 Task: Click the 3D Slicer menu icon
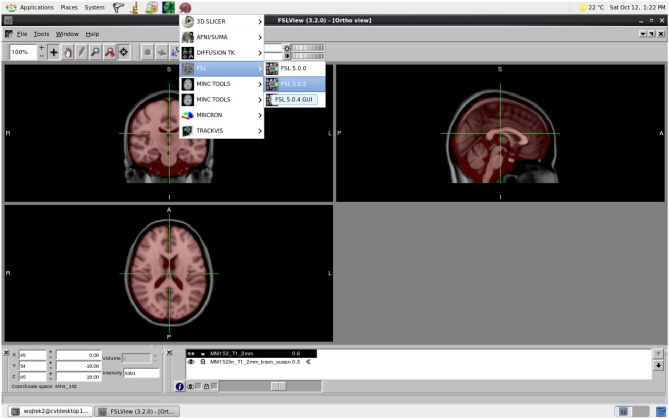[x=187, y=21]
